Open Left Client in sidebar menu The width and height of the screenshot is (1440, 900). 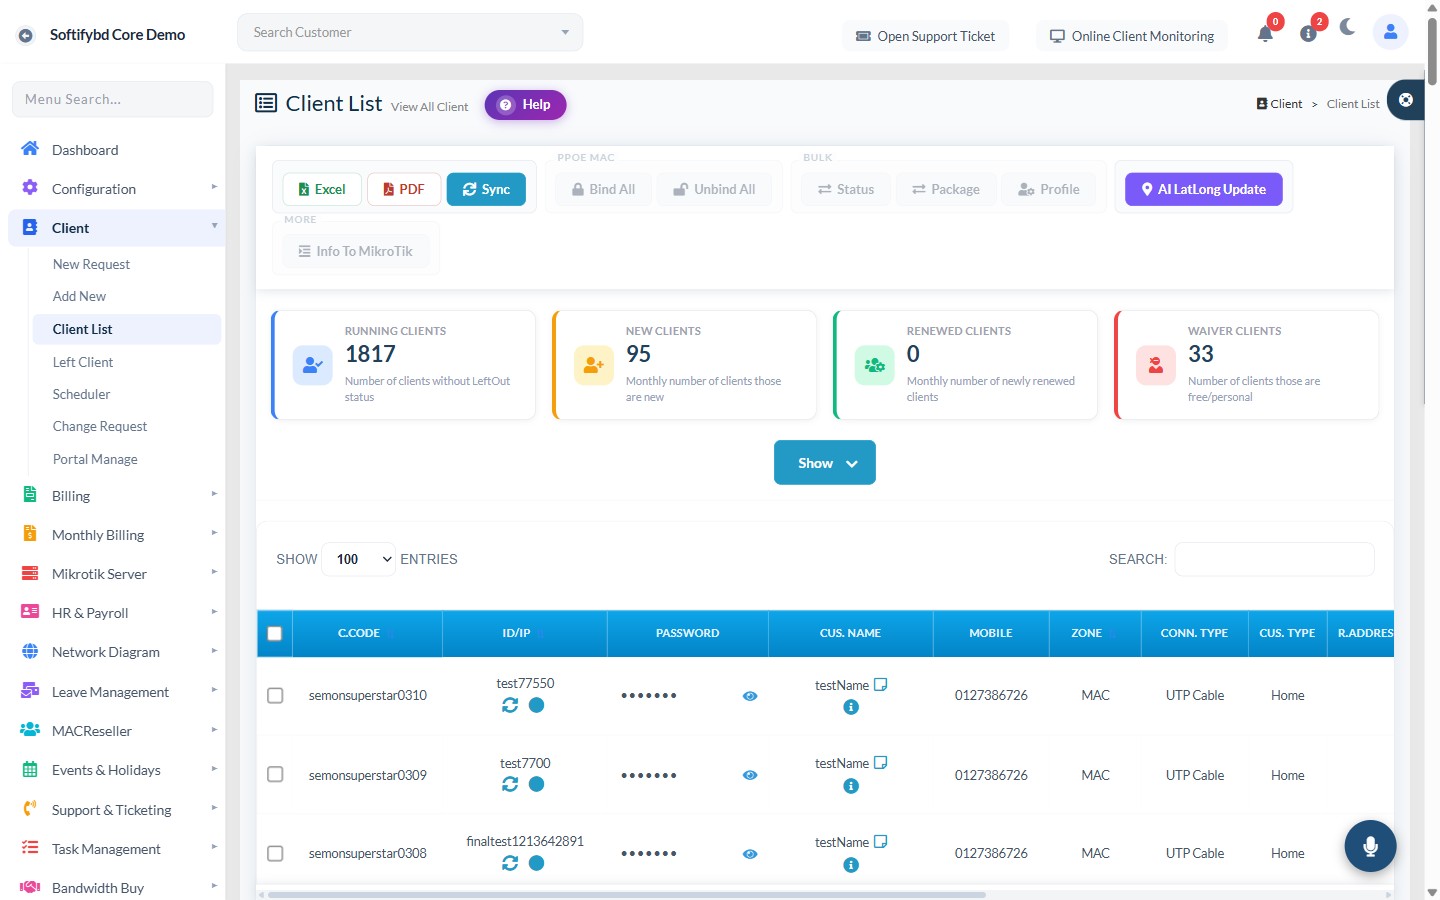[x=83, y=362]
